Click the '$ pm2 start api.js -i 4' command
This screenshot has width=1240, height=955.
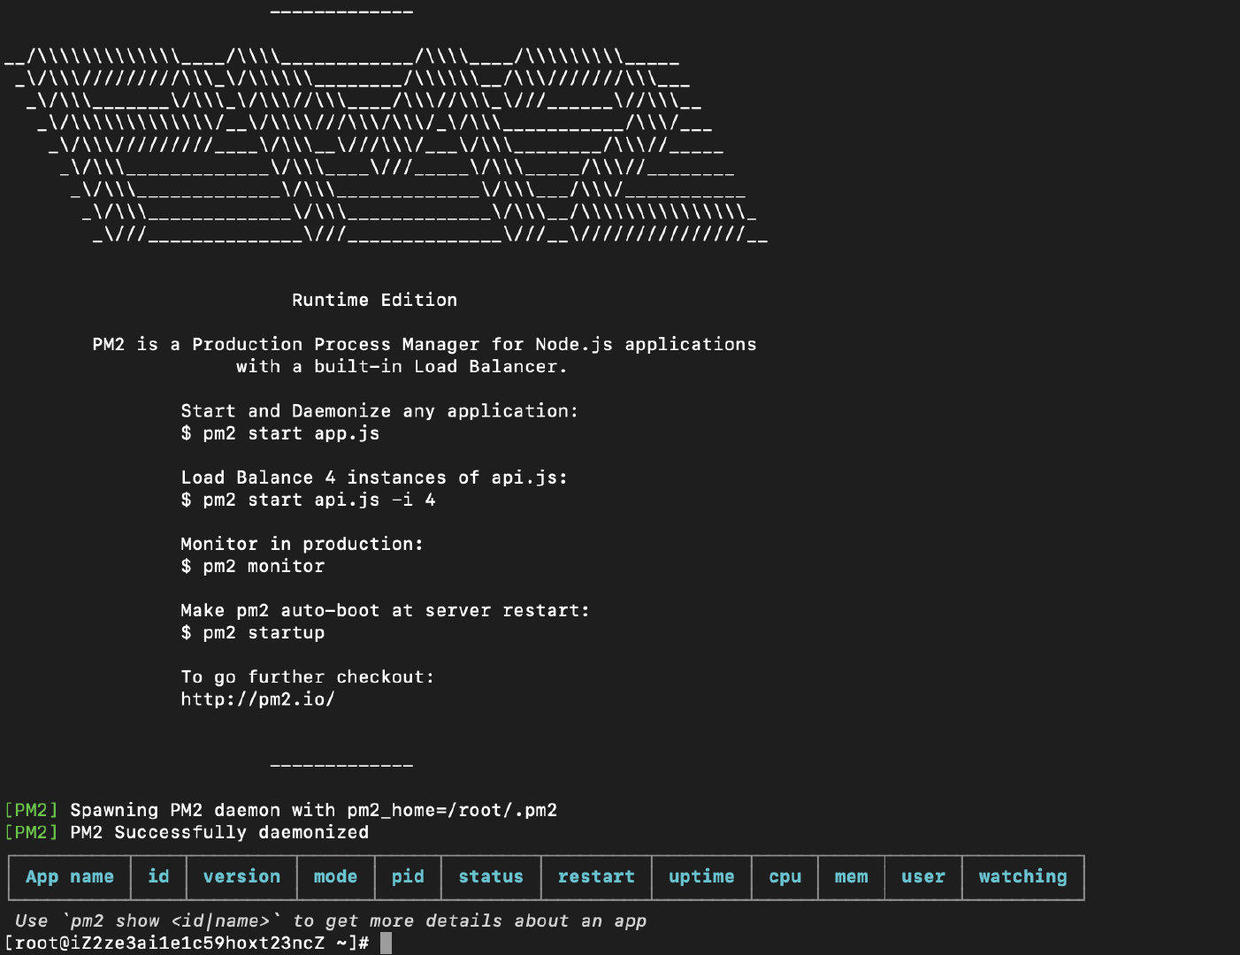tap(308, 500)
